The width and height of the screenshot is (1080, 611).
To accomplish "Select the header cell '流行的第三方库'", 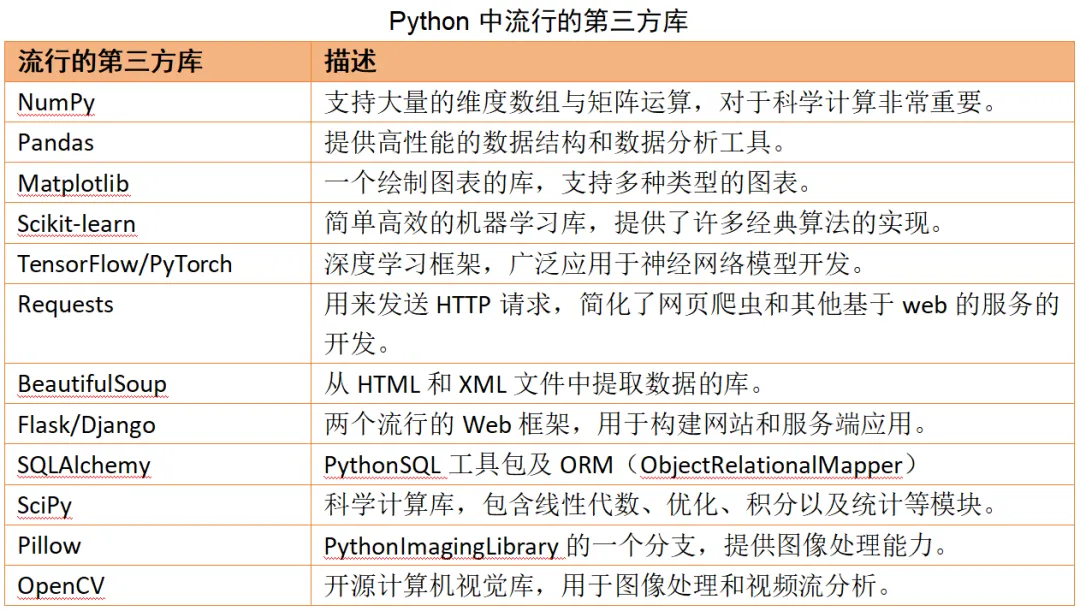I will pyautogui.click(x=158, y=62).
